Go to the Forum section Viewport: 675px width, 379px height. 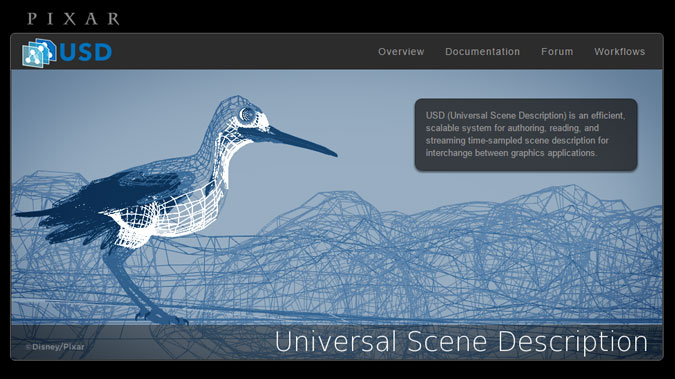[557, 52]
